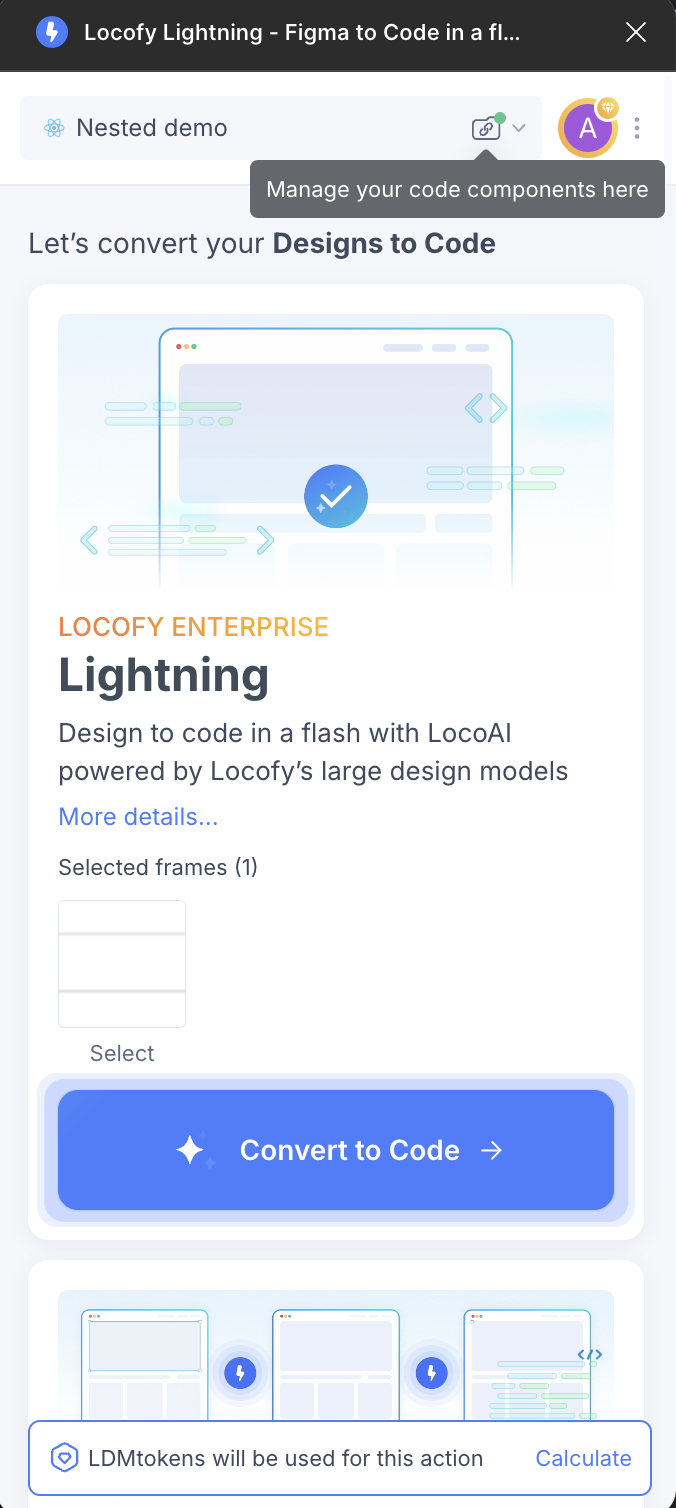Open the account avatar labeled A
The image size is (676, 1508).
click(x=587, y=129)
